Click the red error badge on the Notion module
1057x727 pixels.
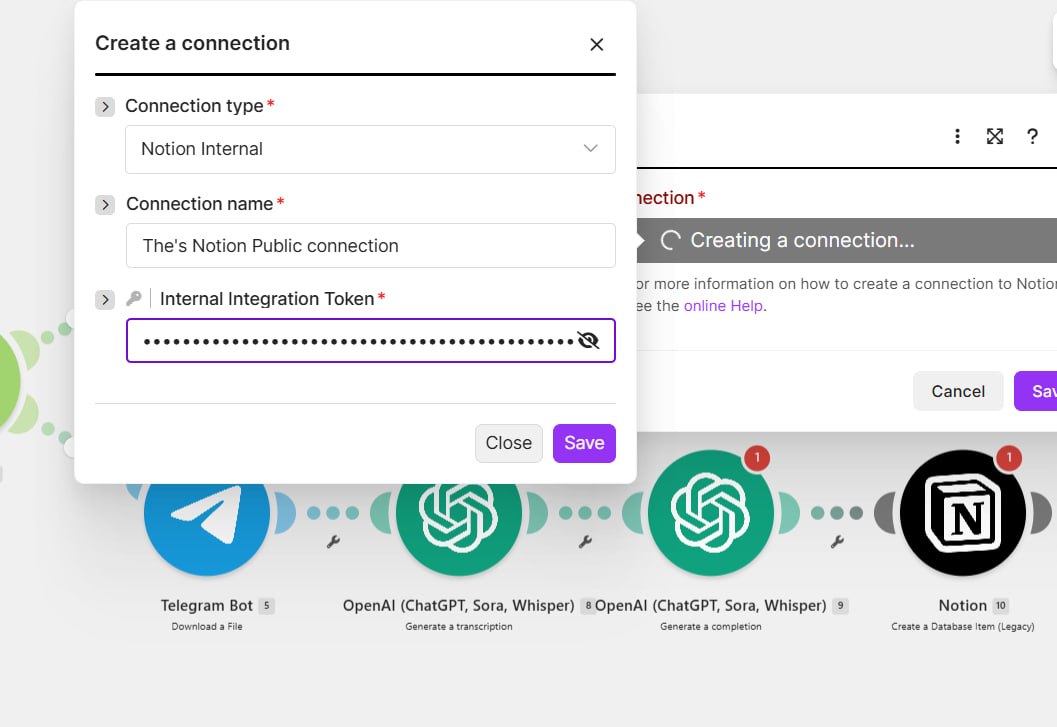tap(1008, 458)
